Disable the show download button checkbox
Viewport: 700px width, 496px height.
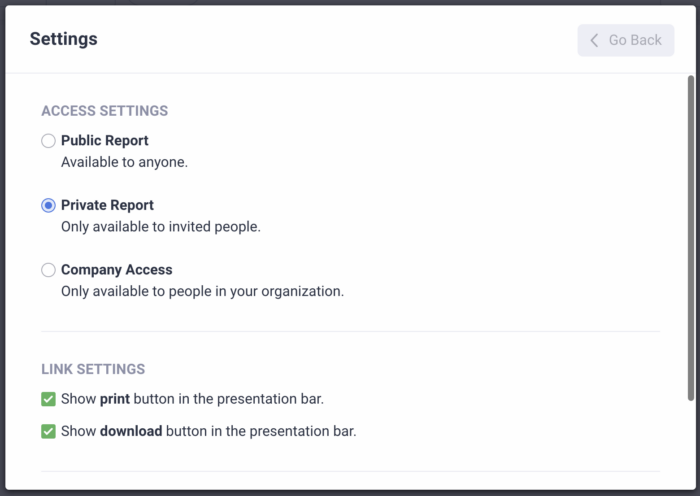48,432
